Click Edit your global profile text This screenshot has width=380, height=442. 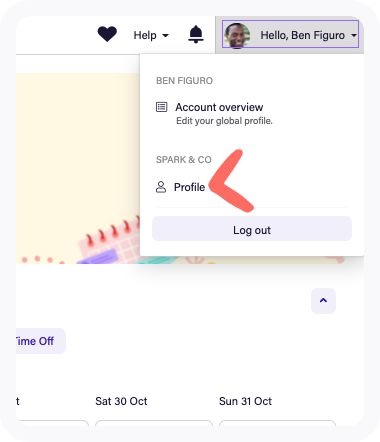coord(224,121)
